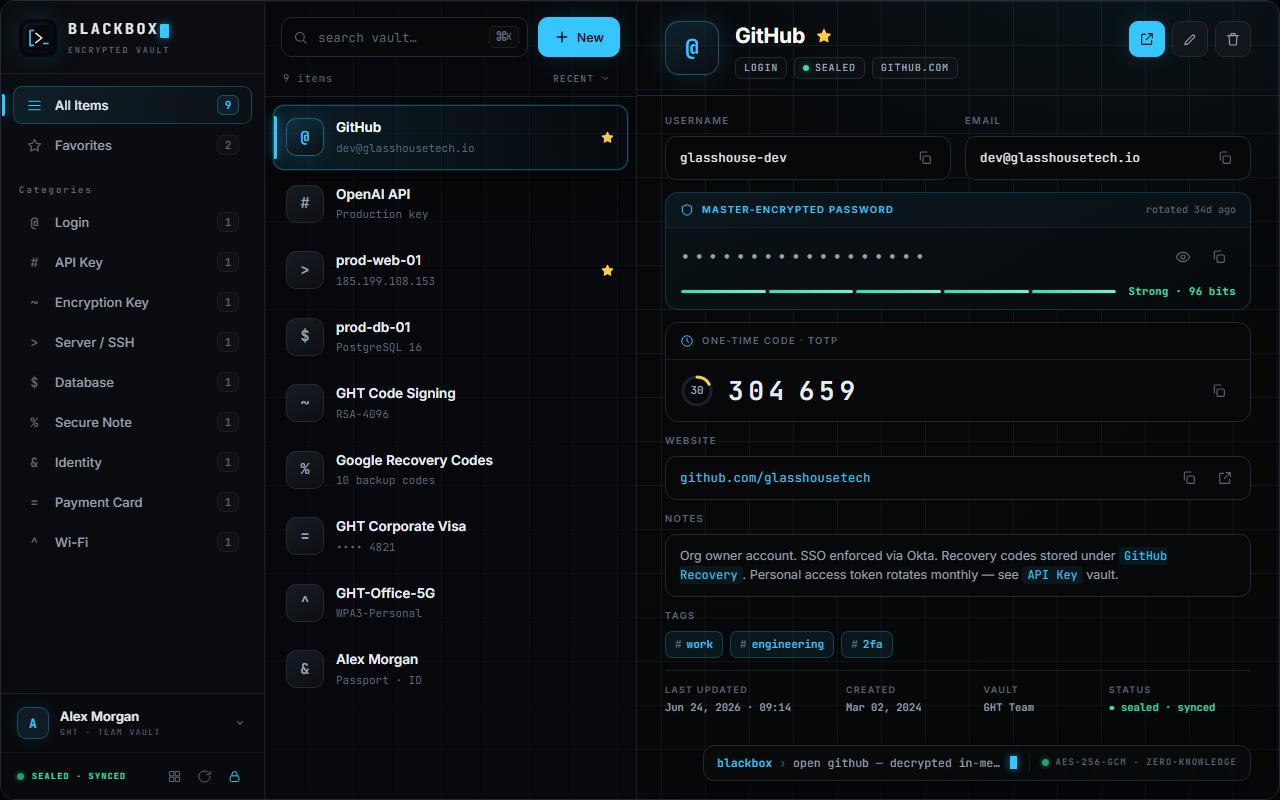Click the GitHub @ icon in detail header
Viewport: 1280px width, 800px height.
point(692,48)
